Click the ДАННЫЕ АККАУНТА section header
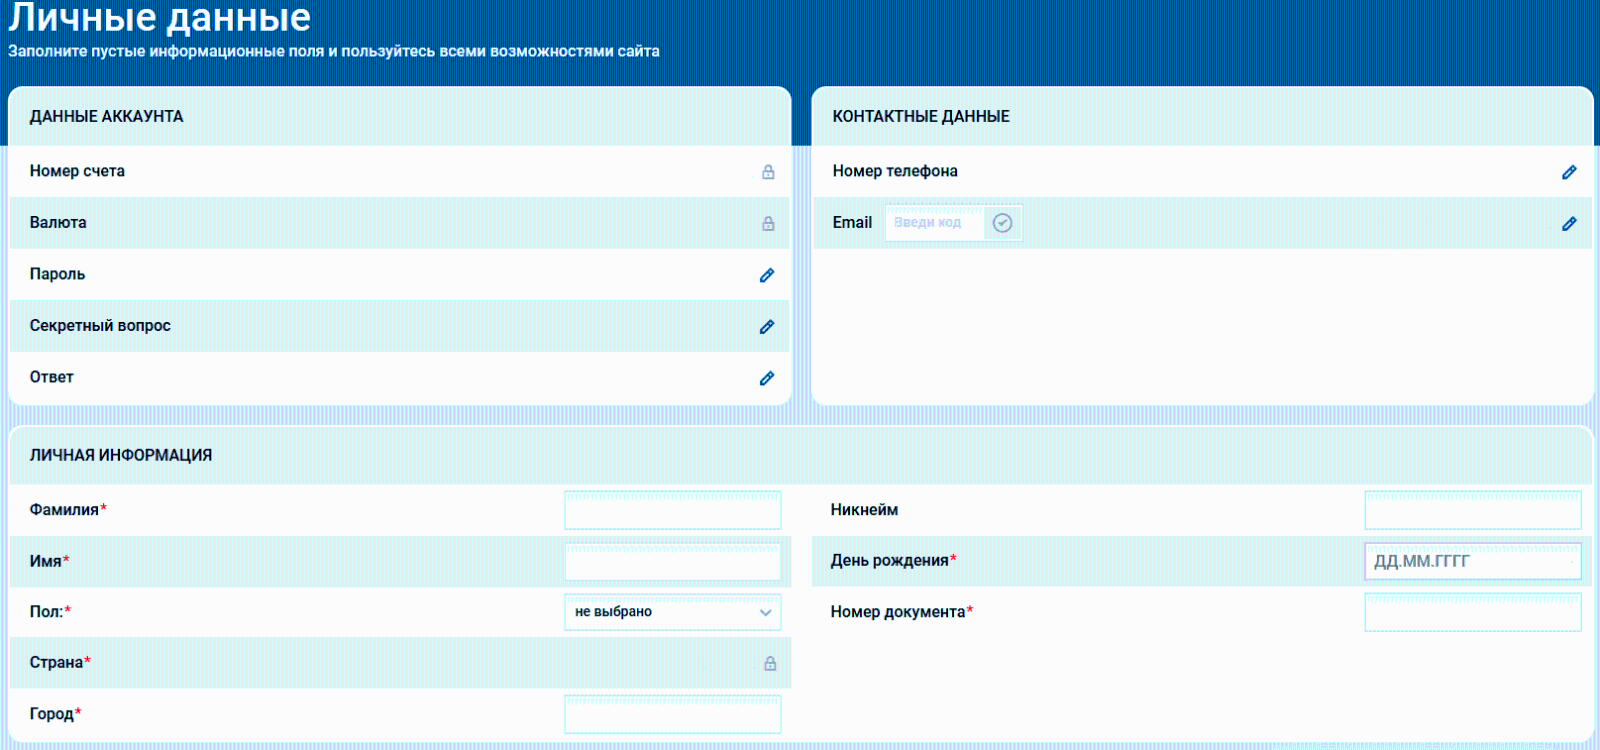 tap(107, 116)
